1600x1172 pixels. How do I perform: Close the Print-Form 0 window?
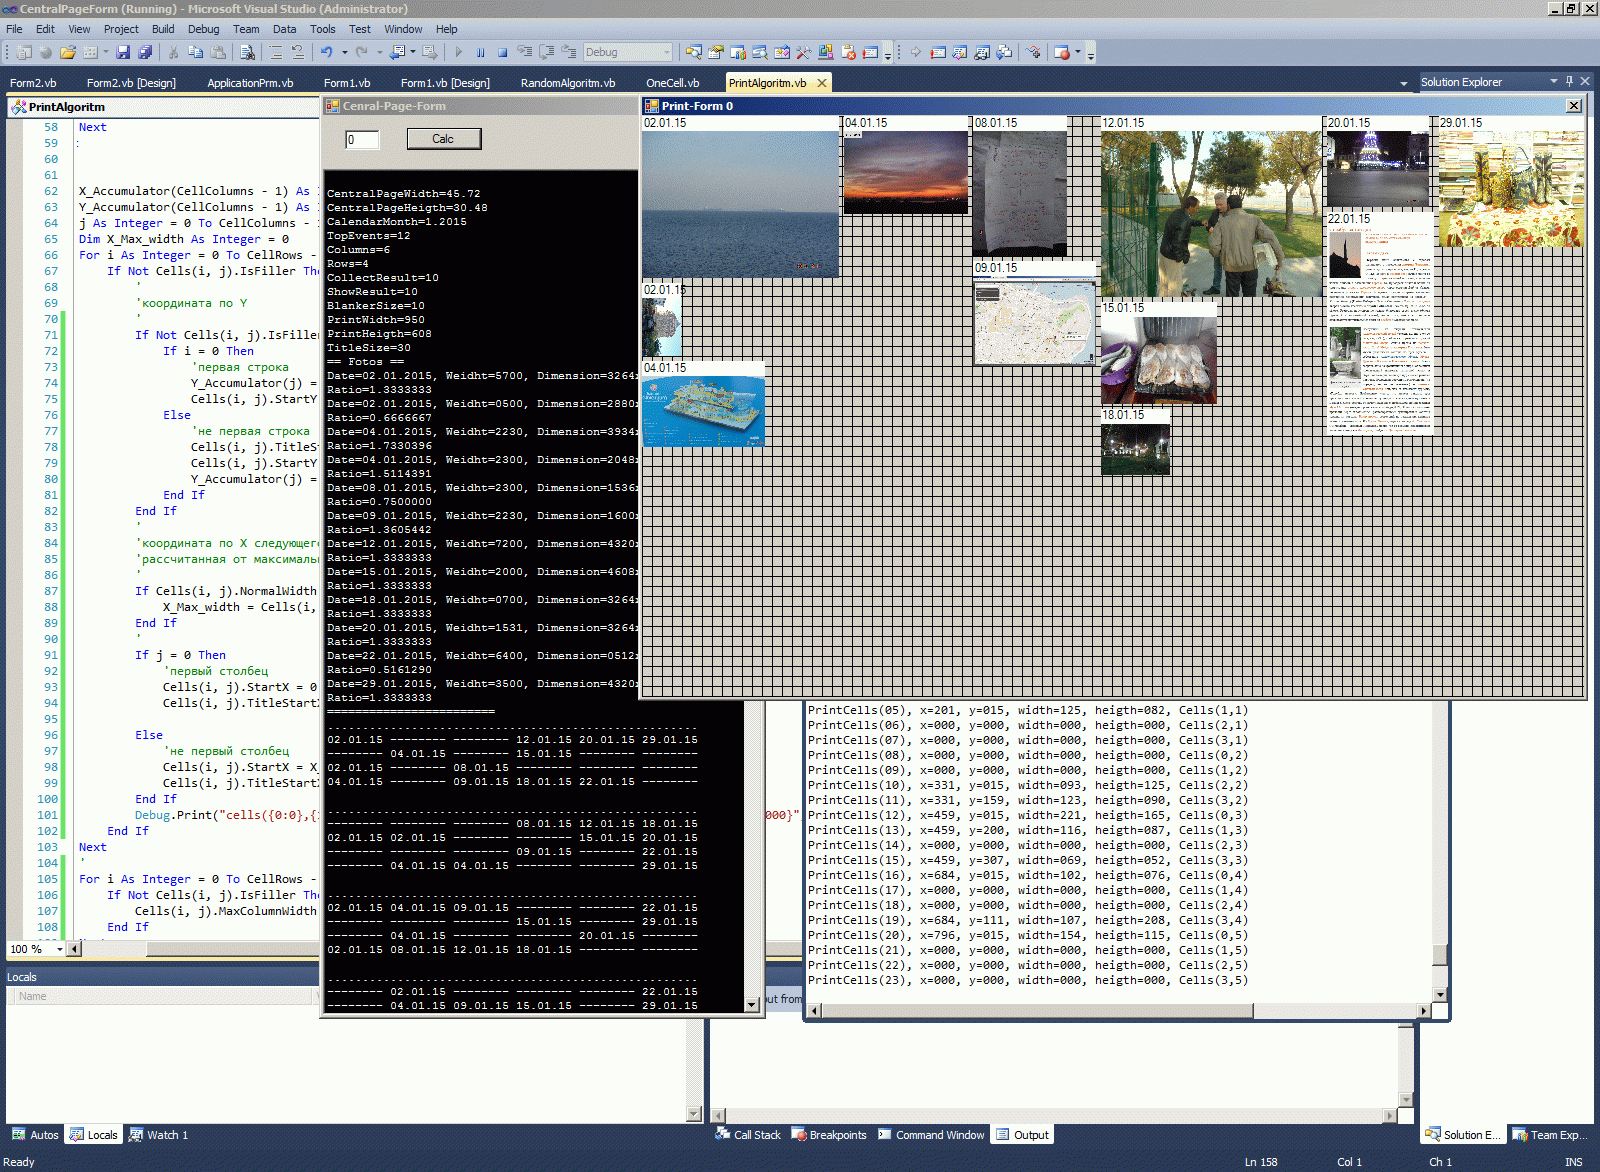[x=1573, y=106]
